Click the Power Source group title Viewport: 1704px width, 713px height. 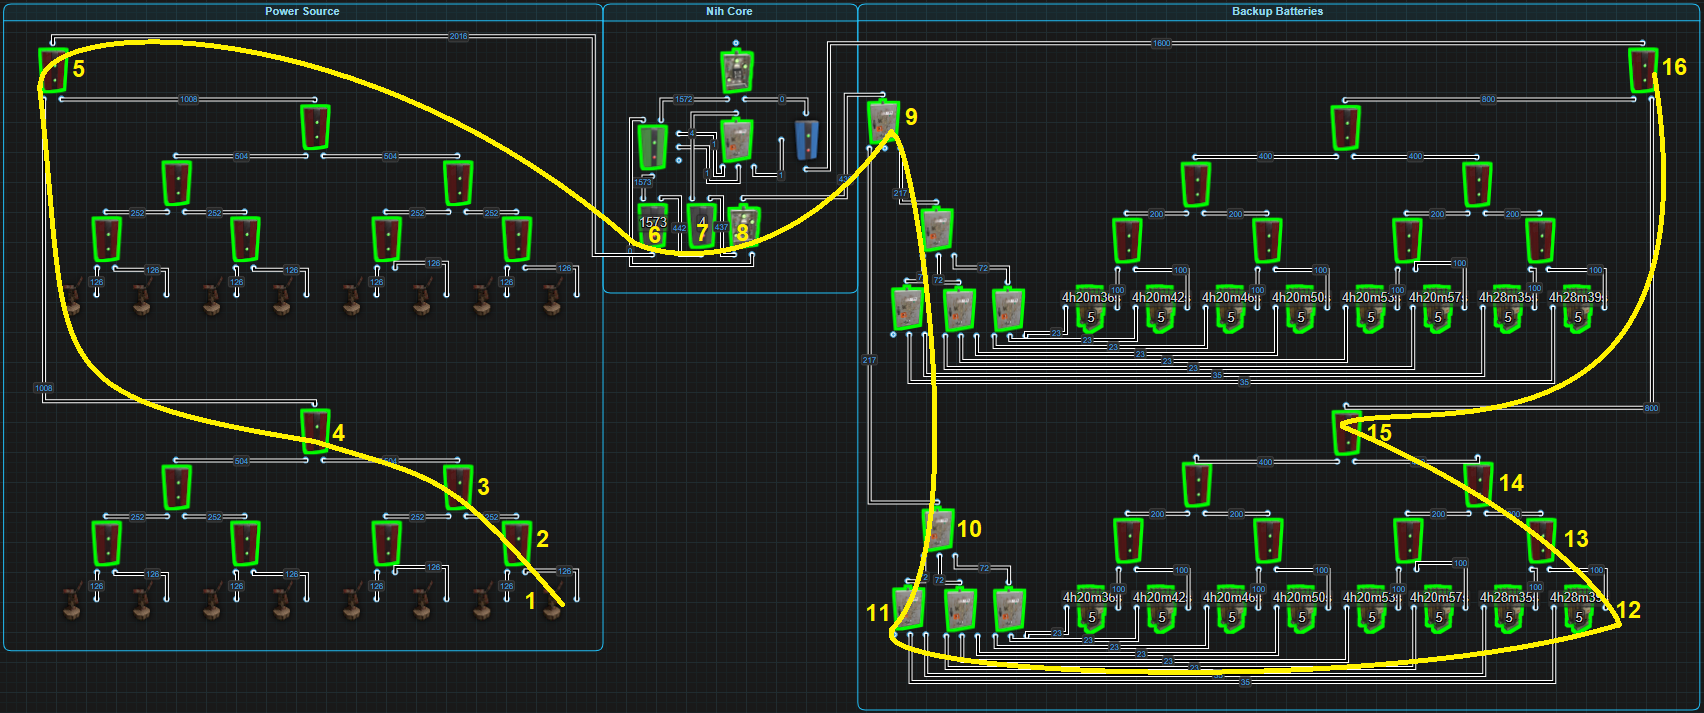click(x=302, y=11)
